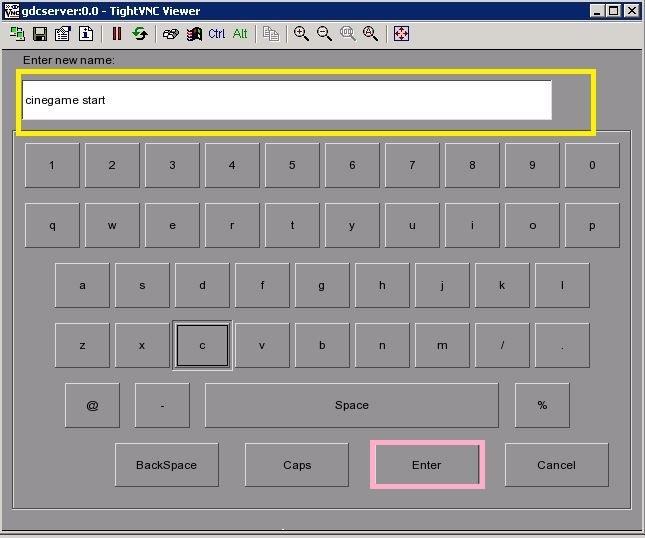Image resolution: width=645 pixels, height=538 pixels.
Task: Hit the i key on keyboard
Action: 472,225
